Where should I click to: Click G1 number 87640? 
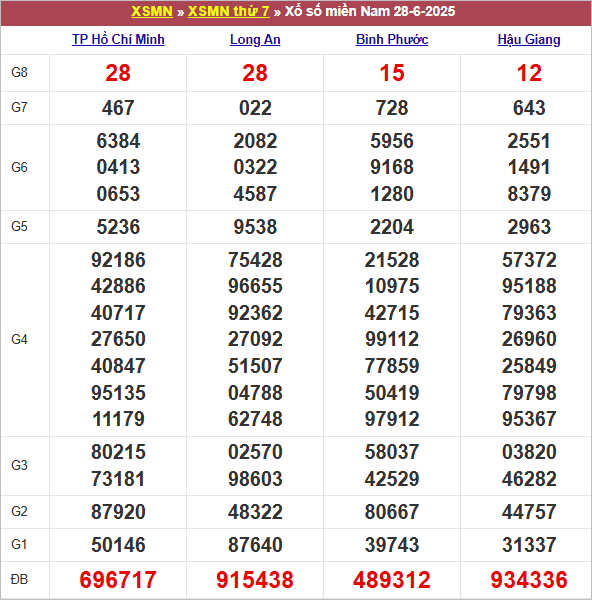(255, 545)
